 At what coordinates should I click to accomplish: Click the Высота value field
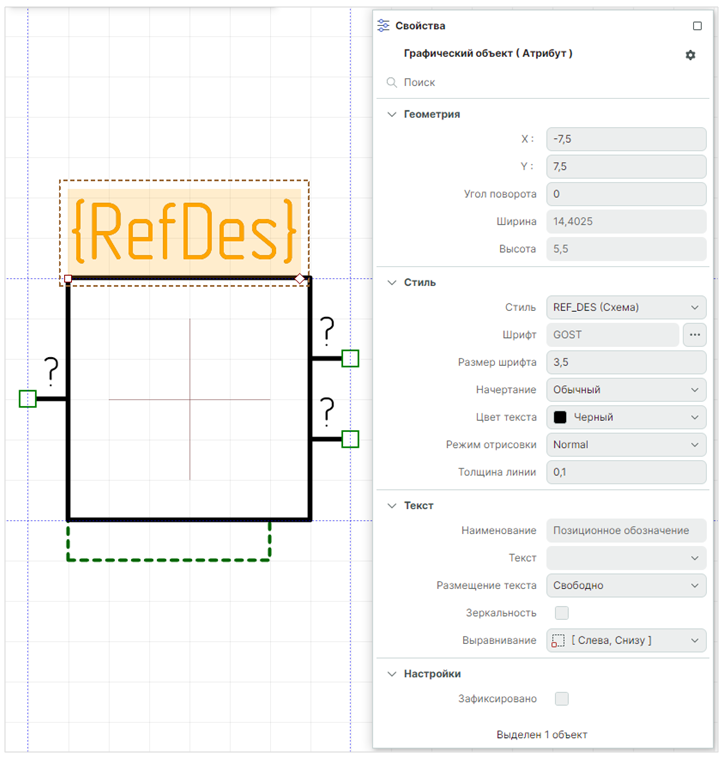point(626,249)
